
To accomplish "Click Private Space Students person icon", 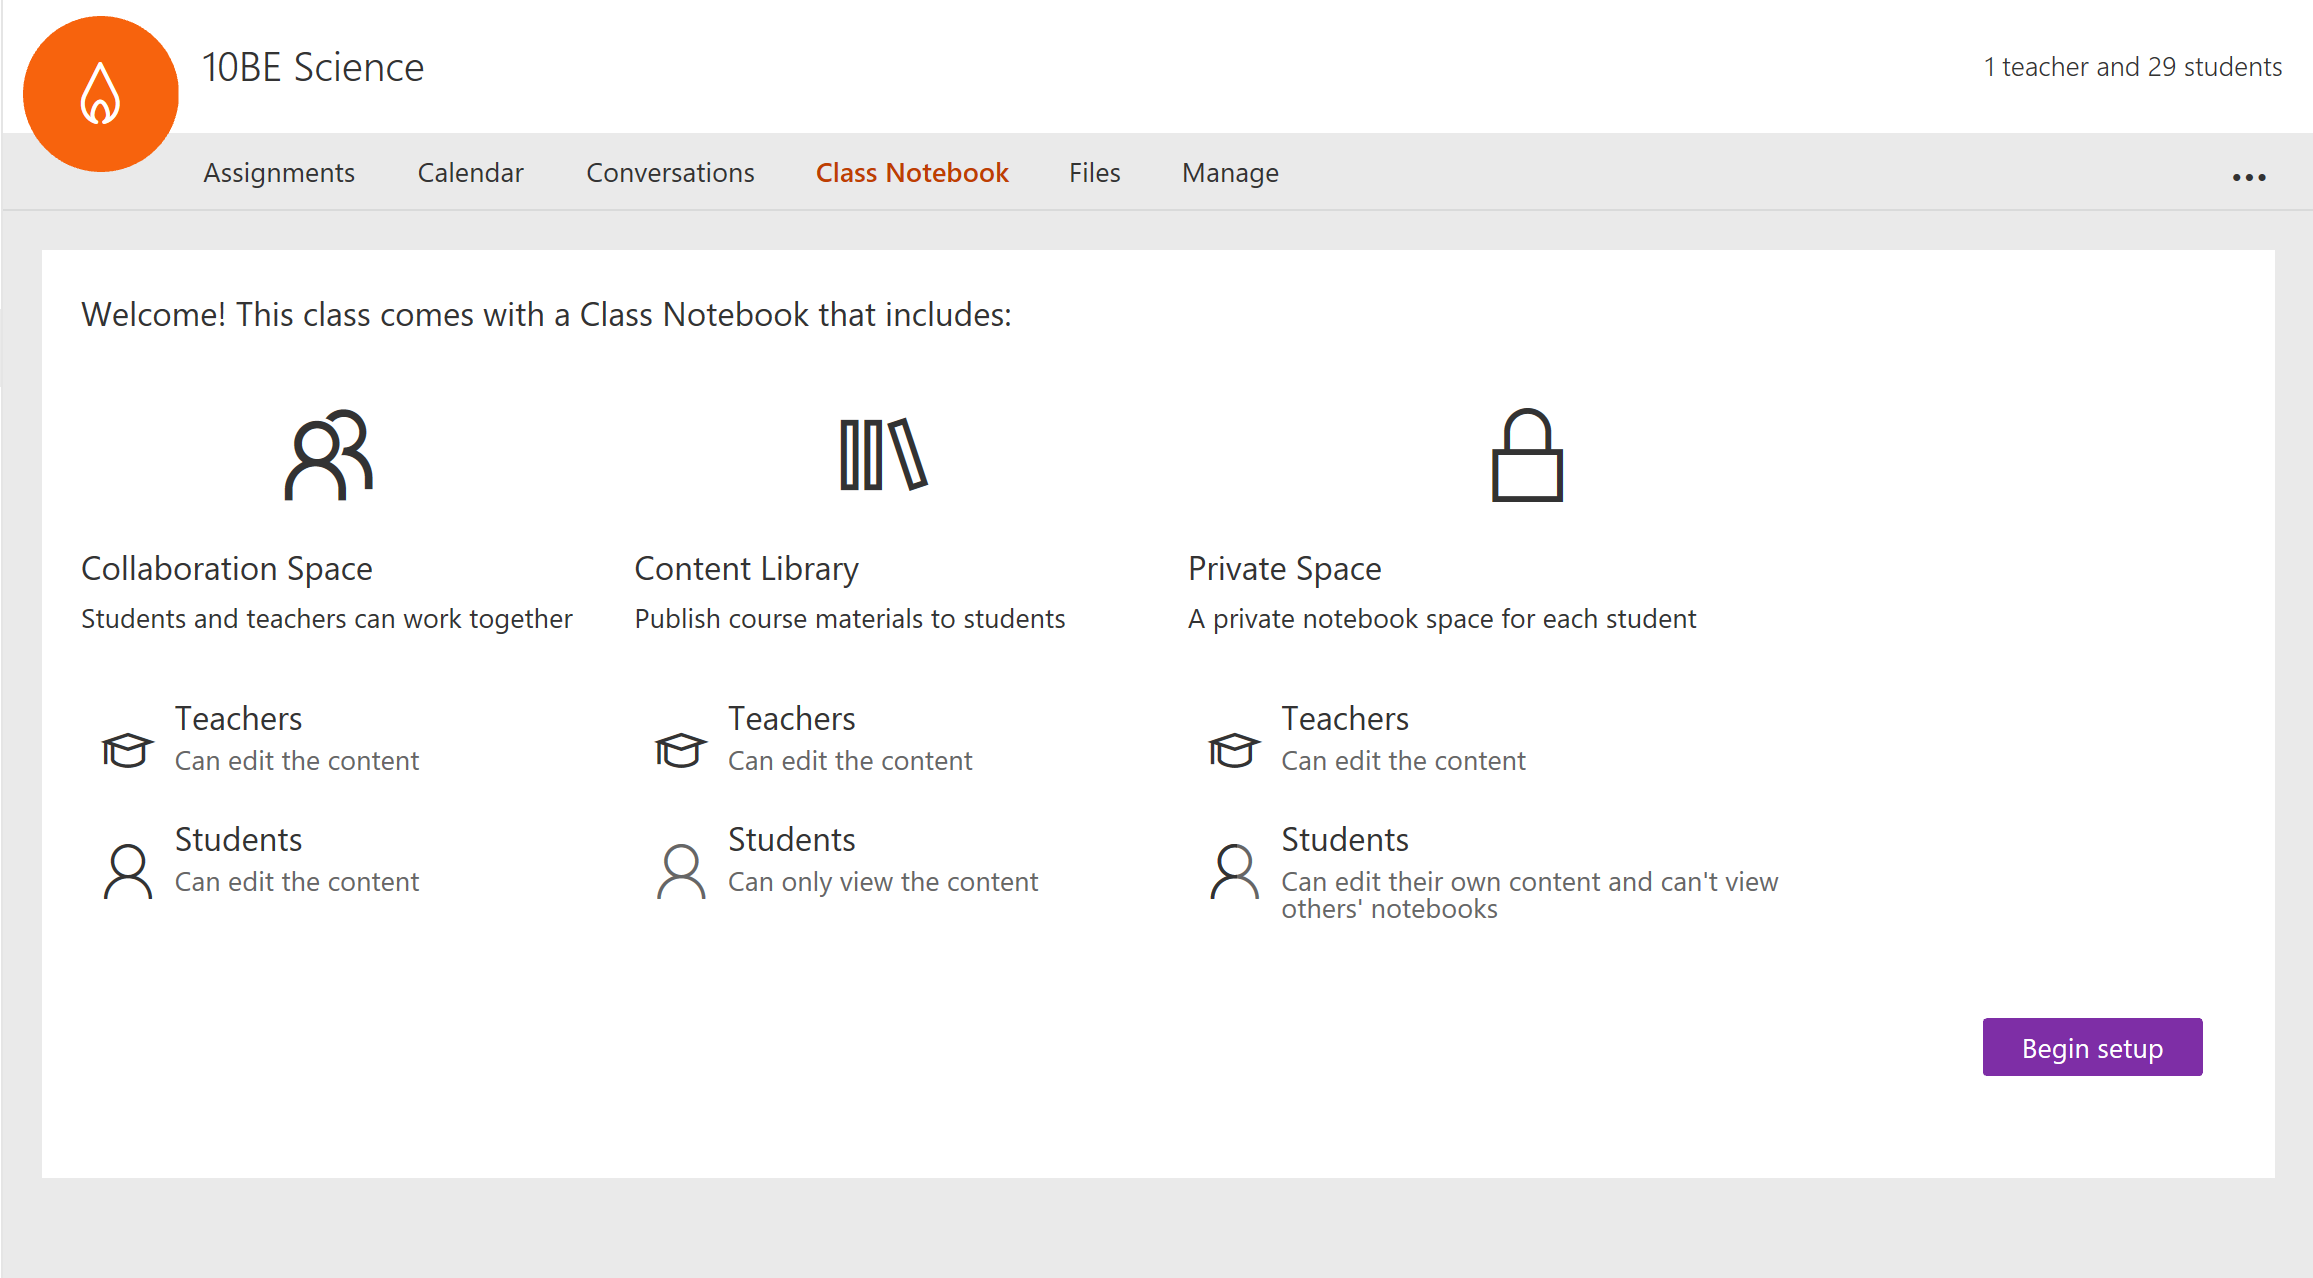I will (x=1235, y=871).
